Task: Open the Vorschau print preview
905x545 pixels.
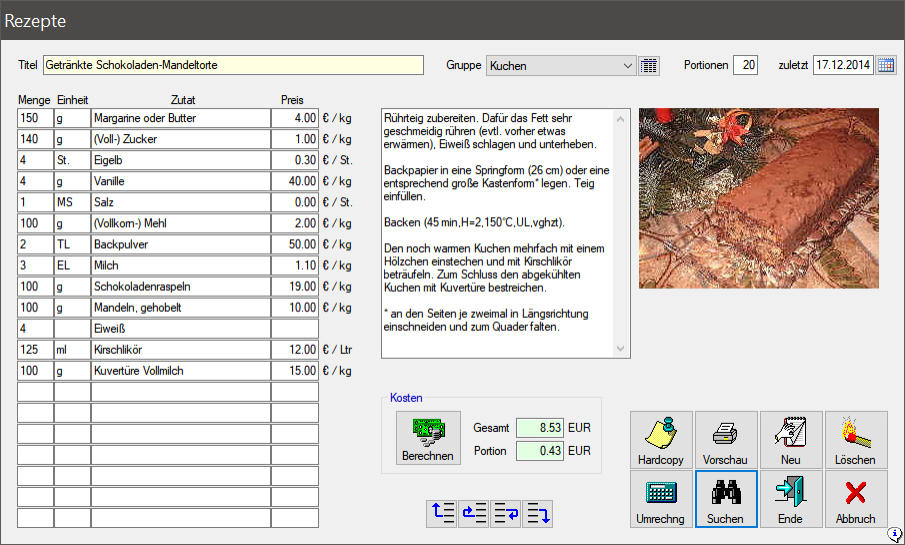Action: (725, 440)
